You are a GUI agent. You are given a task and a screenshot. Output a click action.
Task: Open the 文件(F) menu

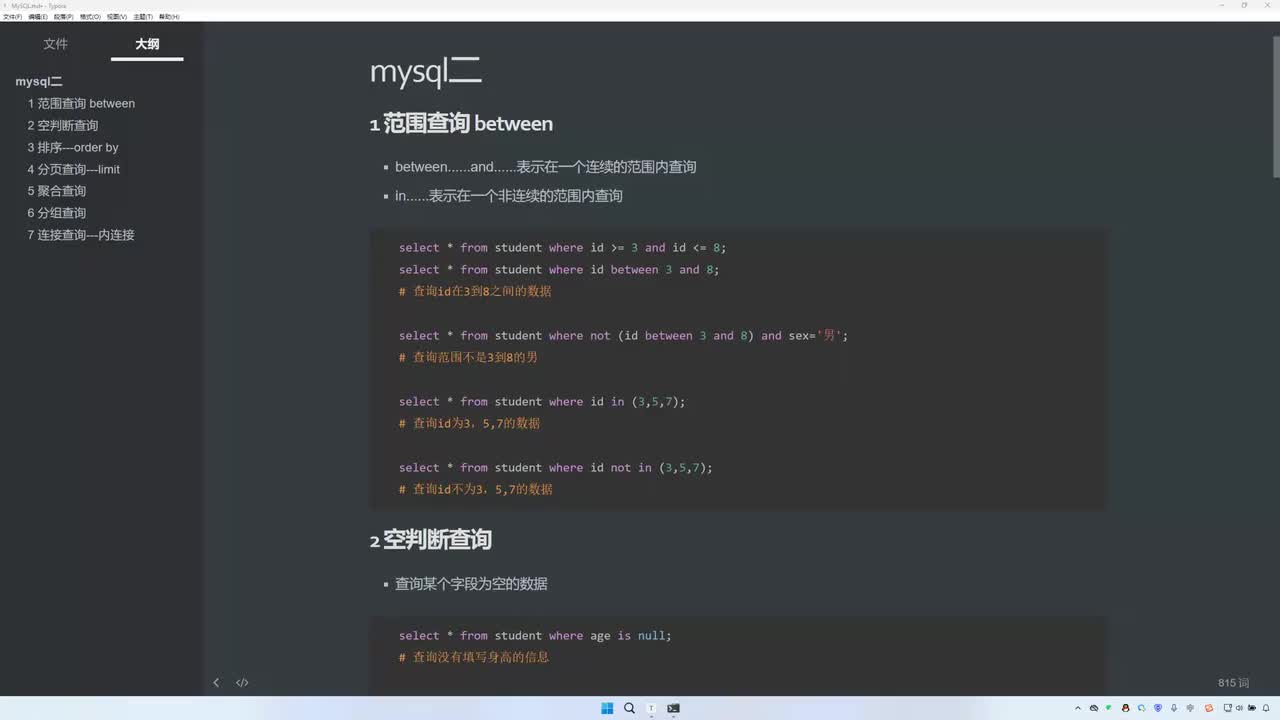(12, 17)
